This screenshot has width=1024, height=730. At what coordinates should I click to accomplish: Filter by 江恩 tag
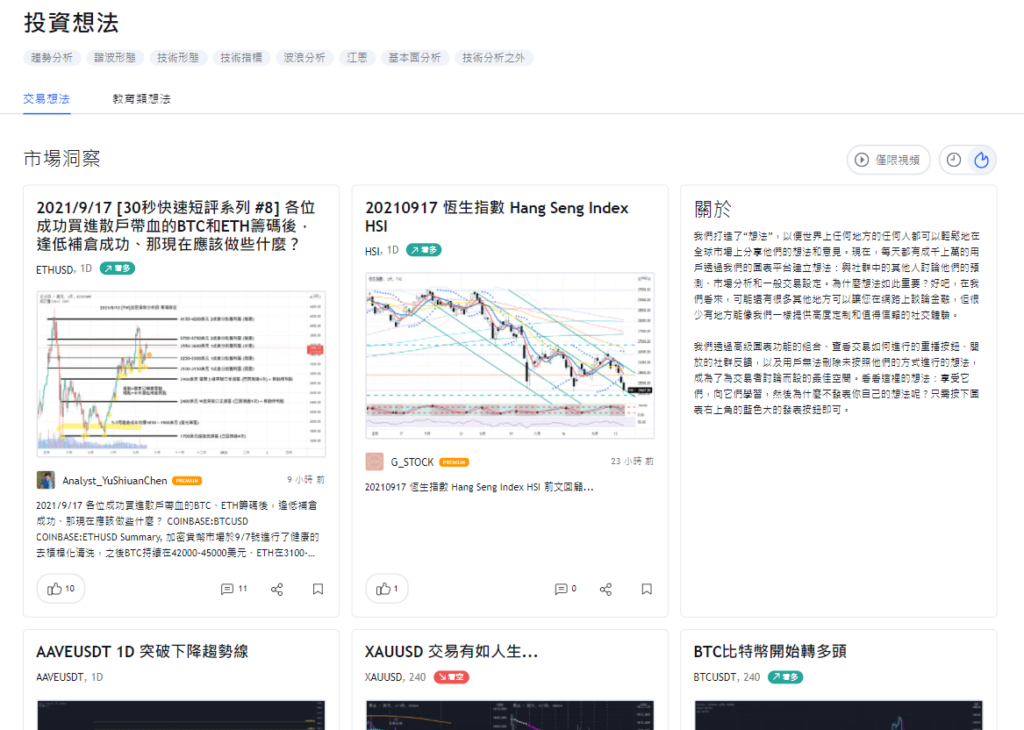(x=357, y=57)
